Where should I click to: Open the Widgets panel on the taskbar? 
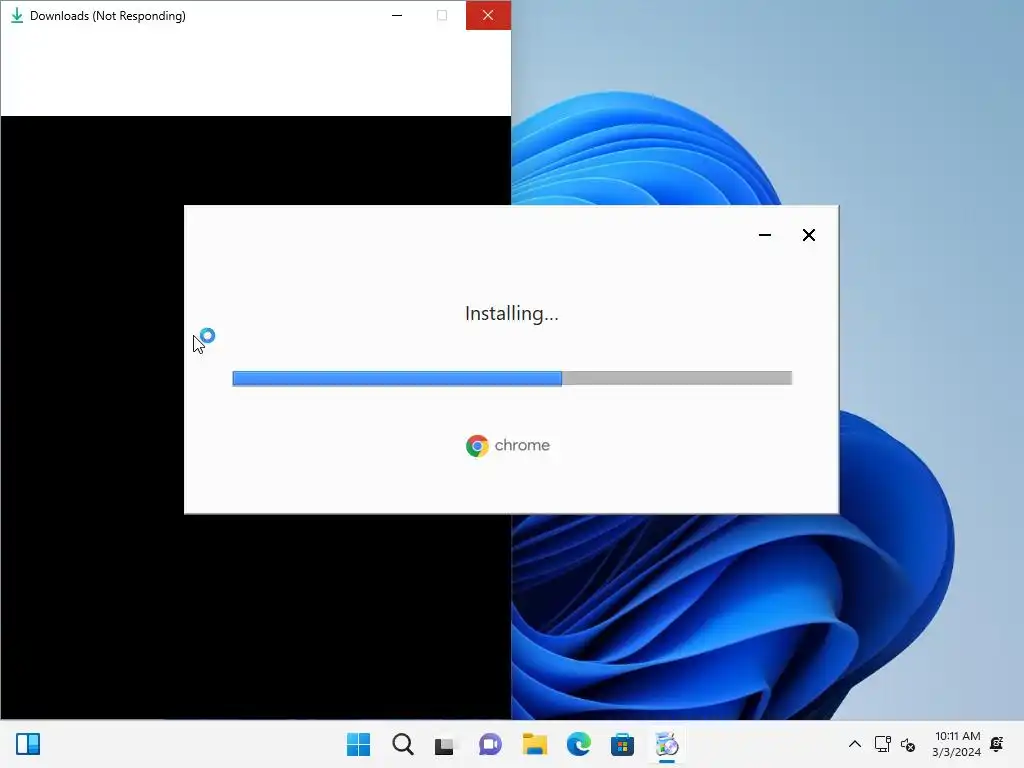[28, 744]
